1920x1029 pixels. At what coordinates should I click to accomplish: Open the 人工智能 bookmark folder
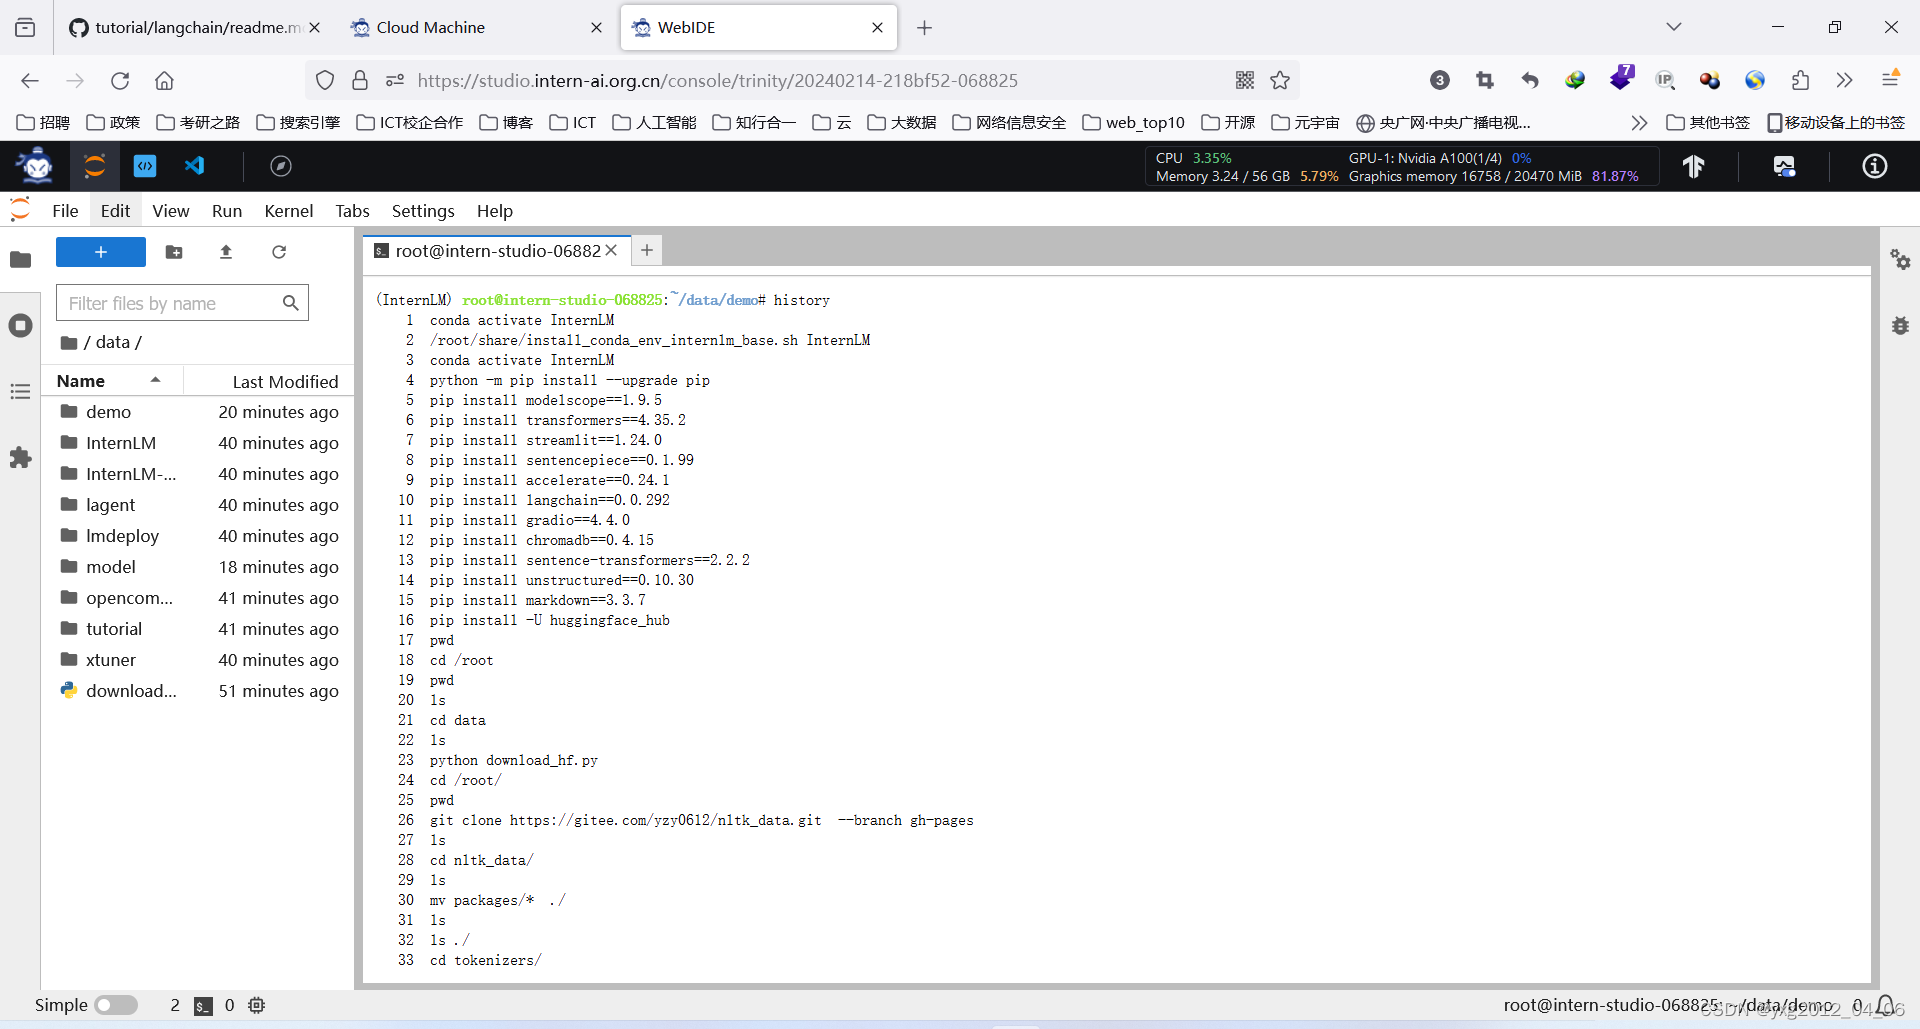pos(655,123)
